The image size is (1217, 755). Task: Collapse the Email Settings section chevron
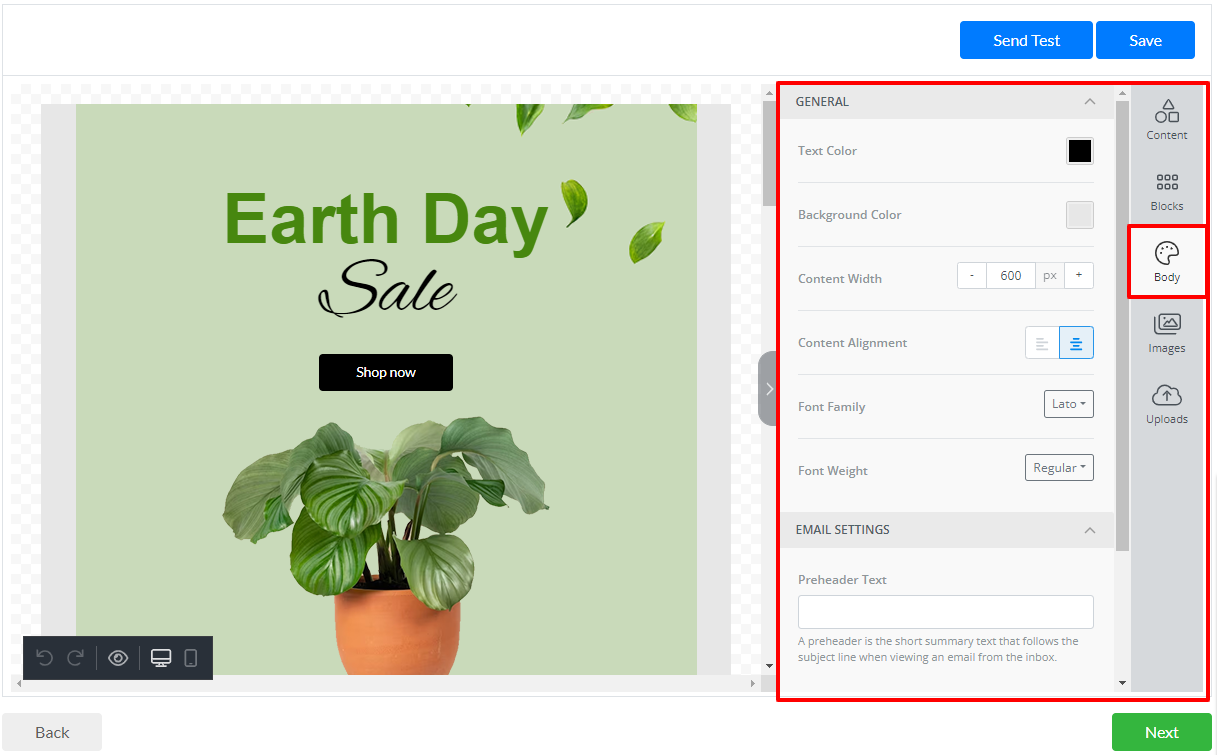(1090, 530)
